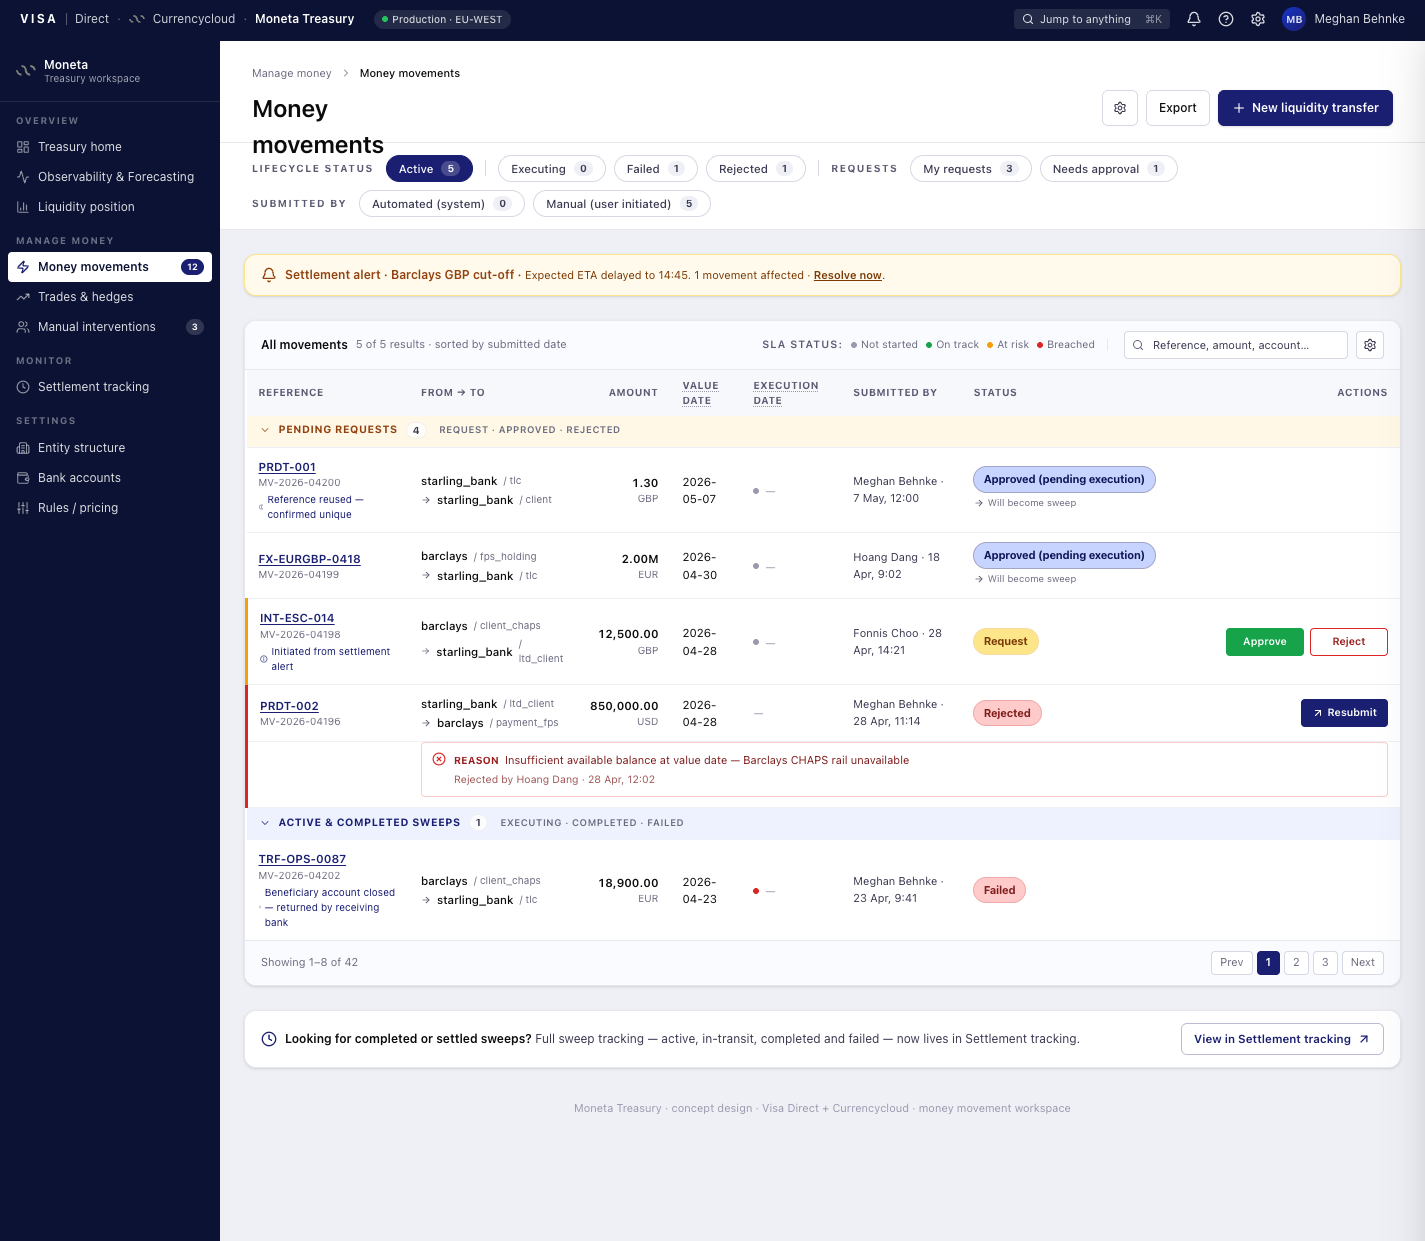Click Treasury home sidebar icon

pyautogui.click(x=23, y=147)
